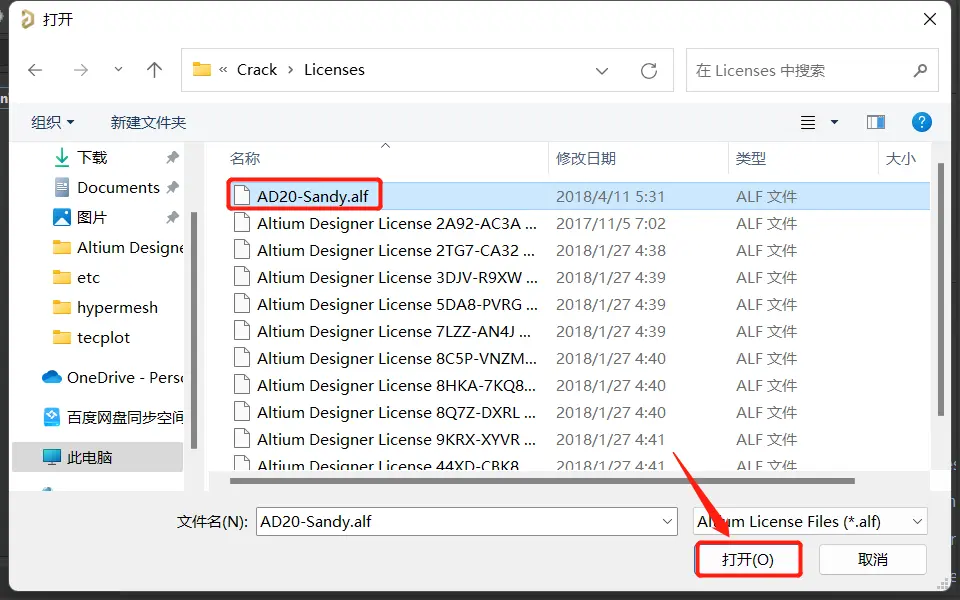Open 下载 in the sidebar
Screen dimensions: 960x600
click(x=92, y=157)
